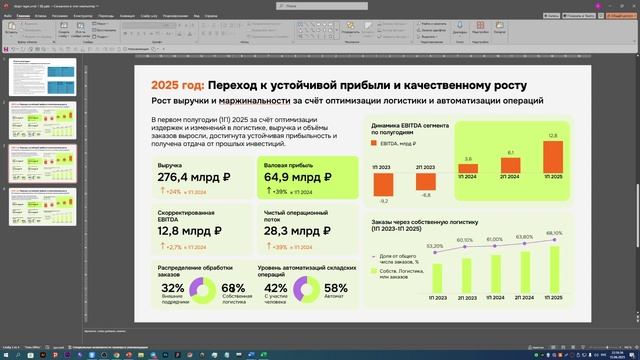
Task: Open Customize Quick Access Toolbar arrow
Action: point(164,49)
